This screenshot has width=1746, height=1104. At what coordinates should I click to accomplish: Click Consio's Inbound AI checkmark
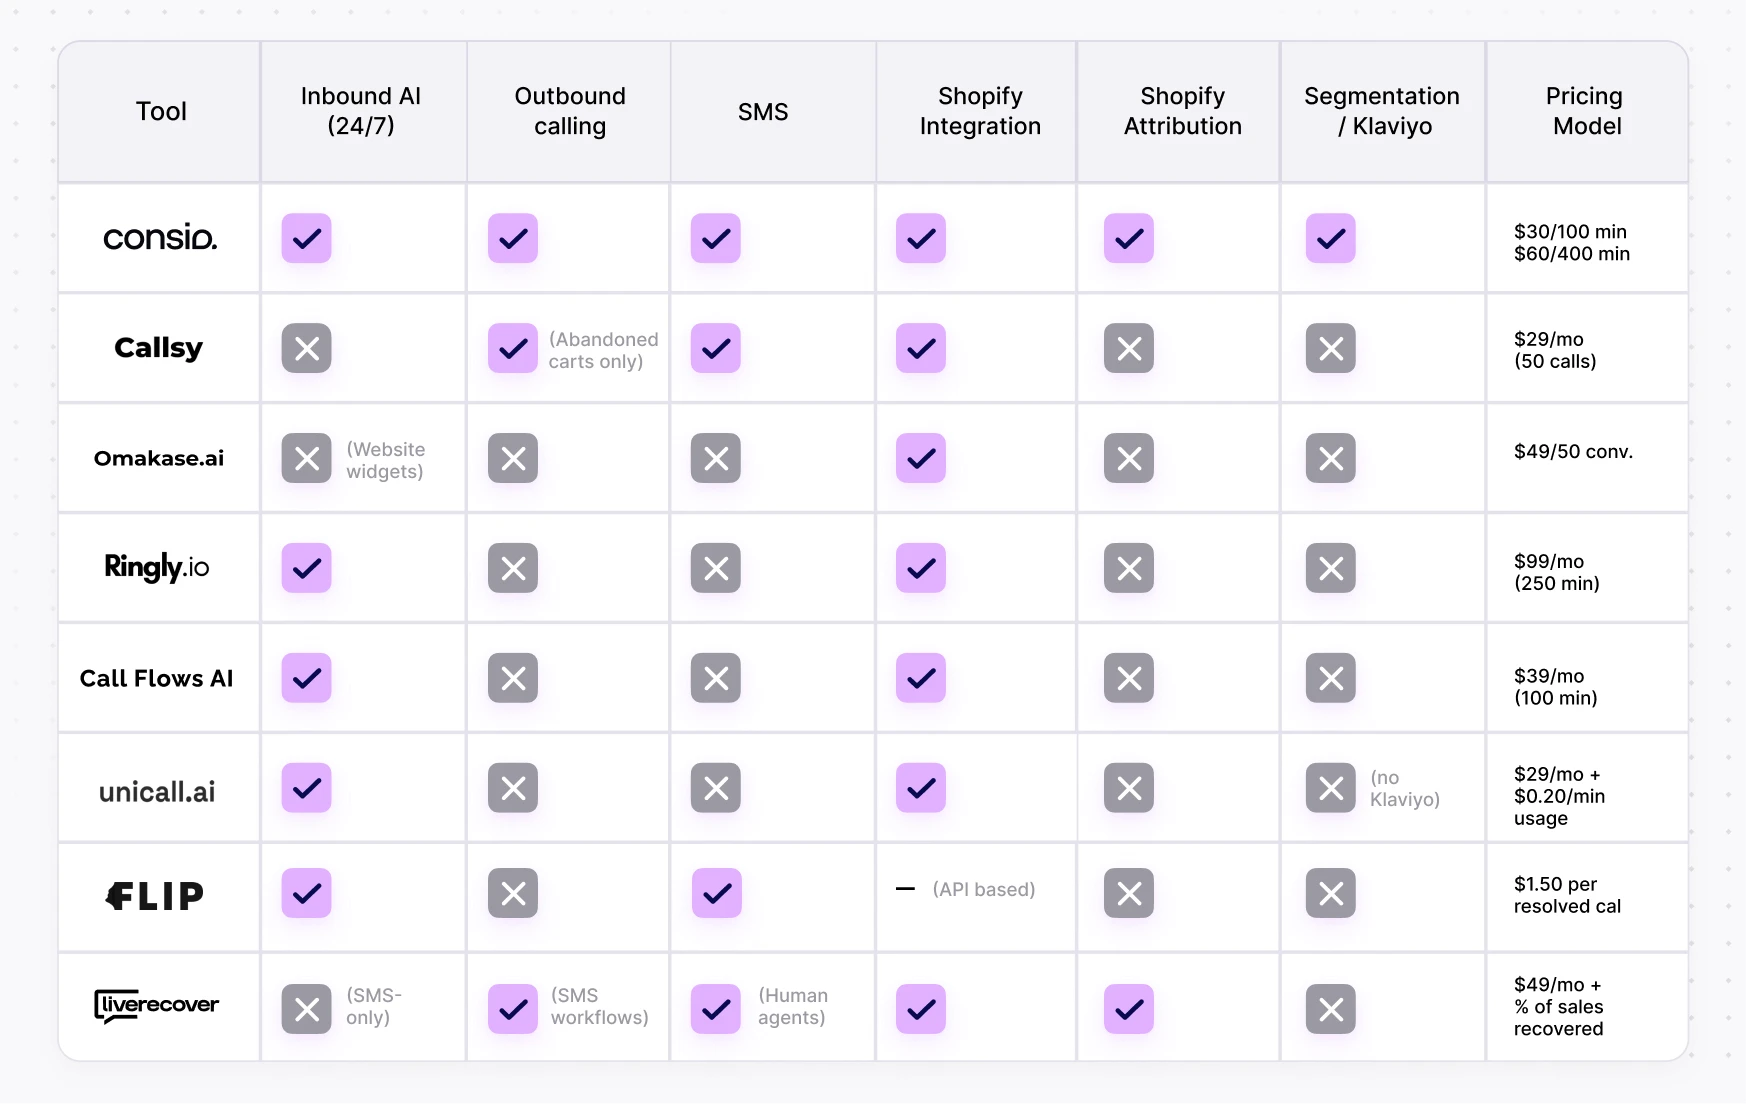coord(306,238)
